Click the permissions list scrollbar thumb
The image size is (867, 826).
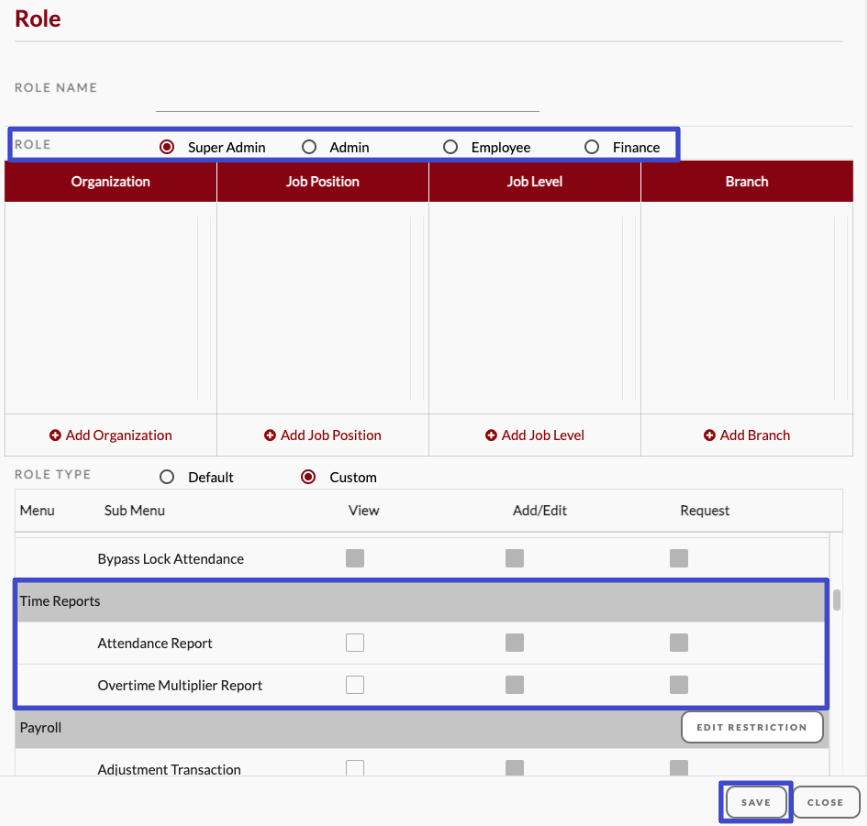click(x=837, y=599)
